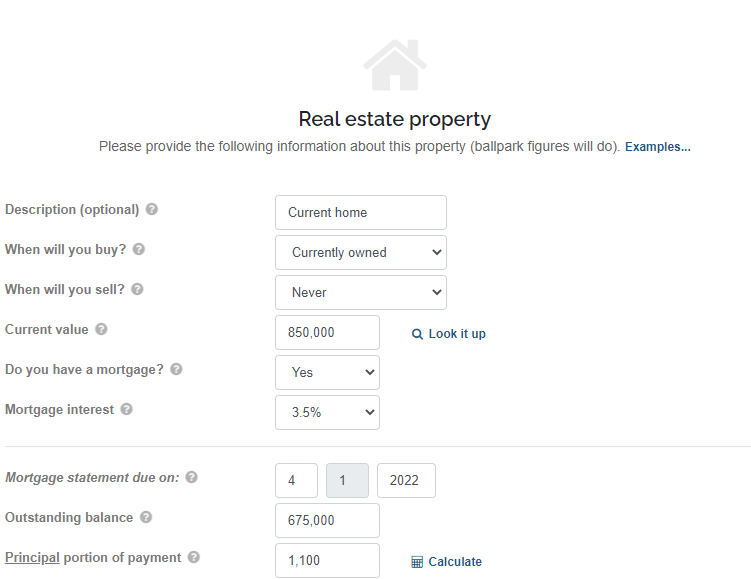
Task: Click help icon next to Description (optional)
Action: (x=152, y=210)
